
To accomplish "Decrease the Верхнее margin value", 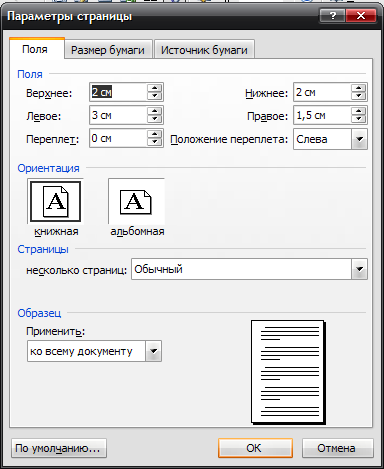I will click(x=154, y=96).
